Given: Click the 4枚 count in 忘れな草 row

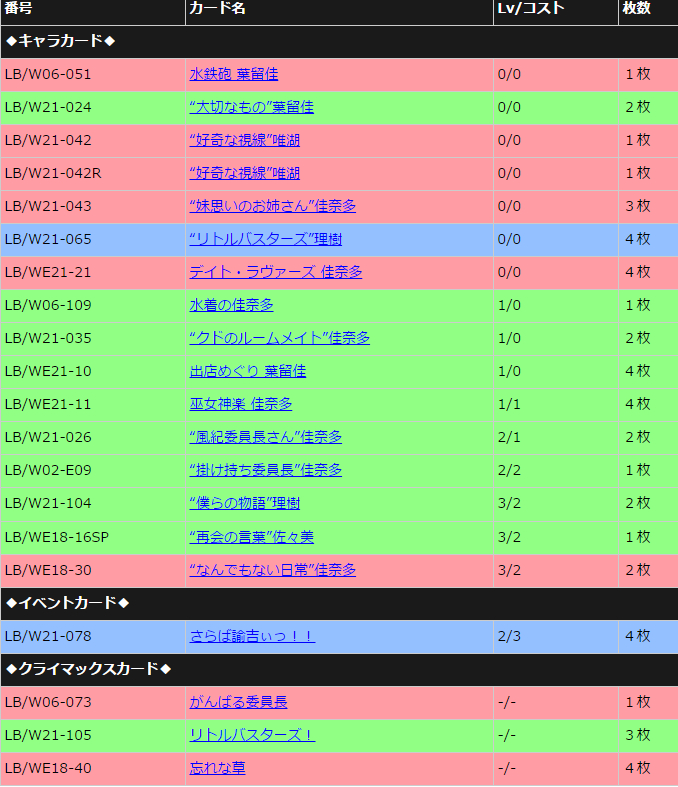Looking at the screenshot, I should (x=638, y=769).
